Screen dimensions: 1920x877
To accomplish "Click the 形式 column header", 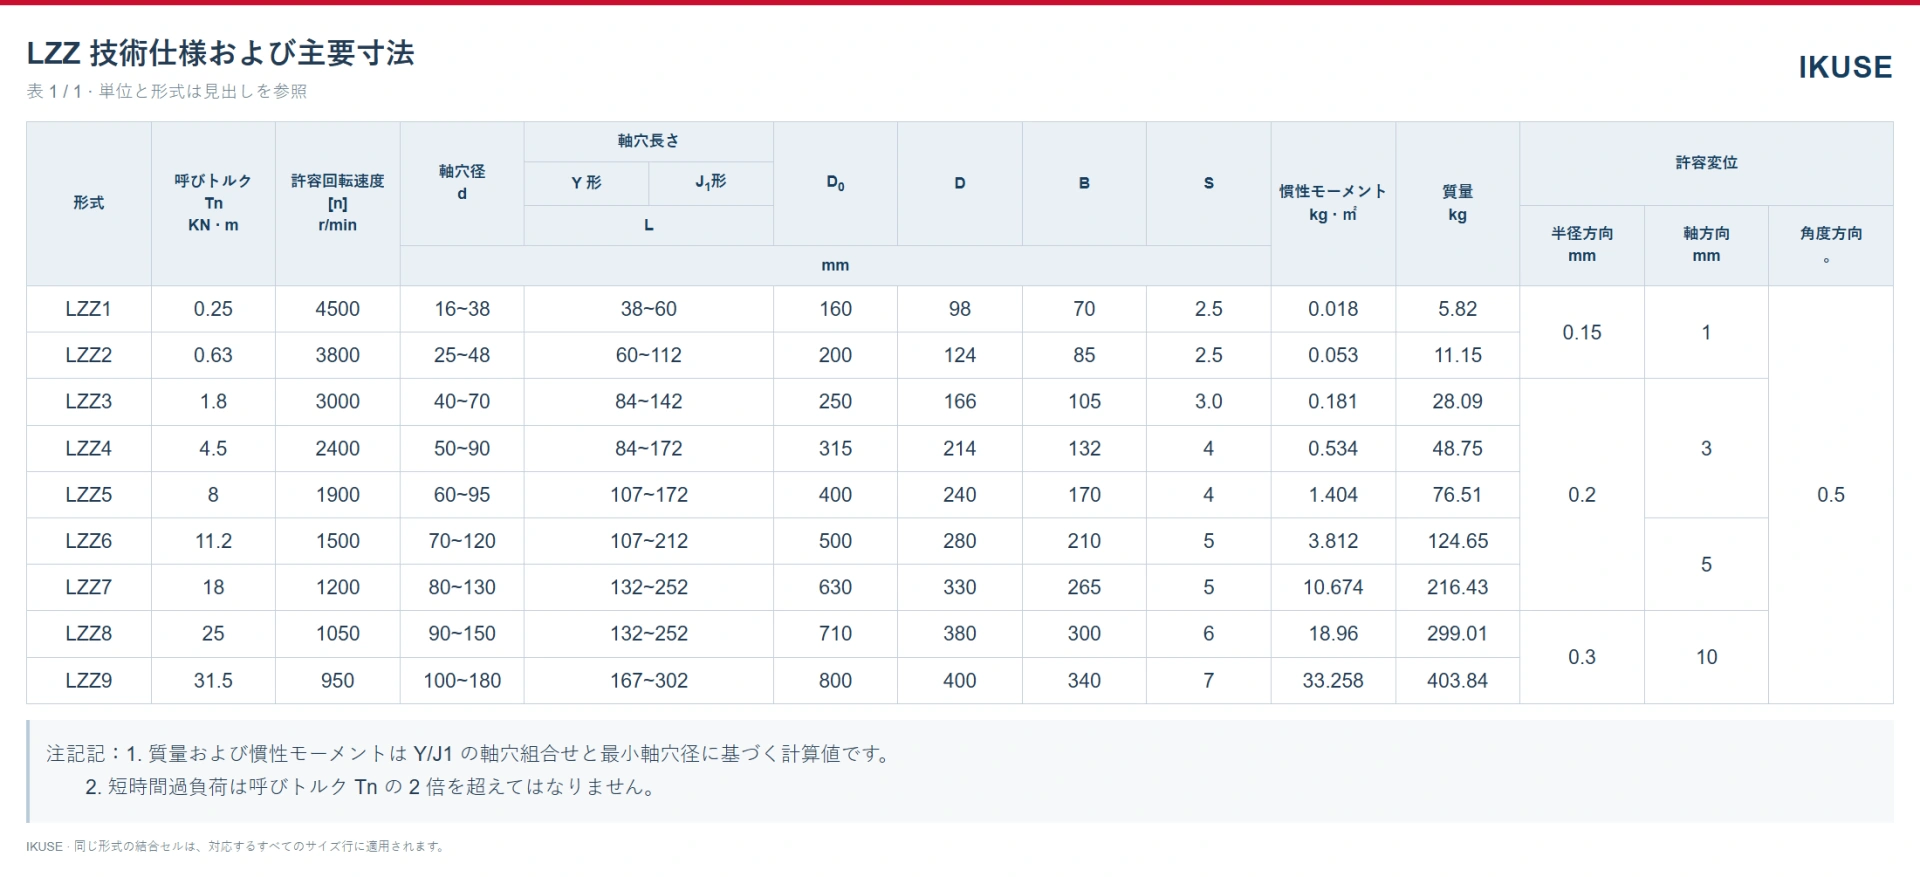I will pyautogui.click(x=89, y=203).
